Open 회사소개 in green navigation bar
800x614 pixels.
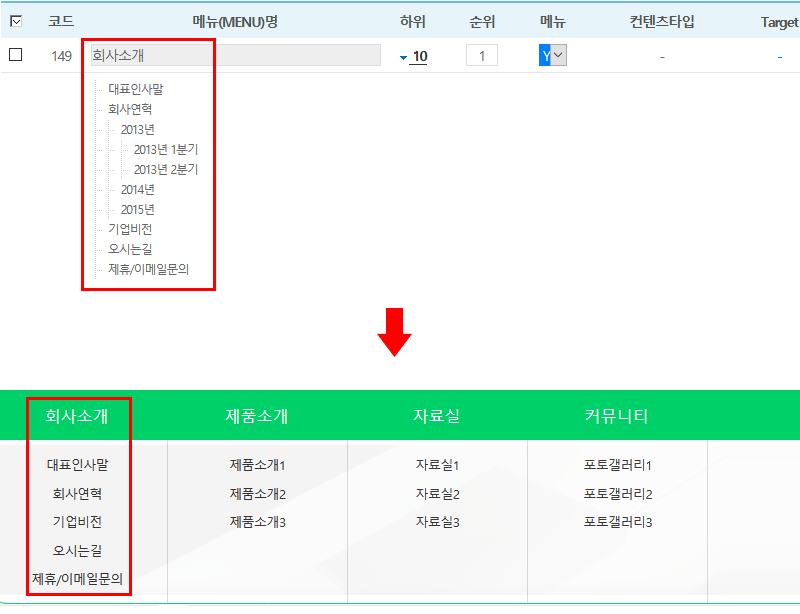coord(77,416)
